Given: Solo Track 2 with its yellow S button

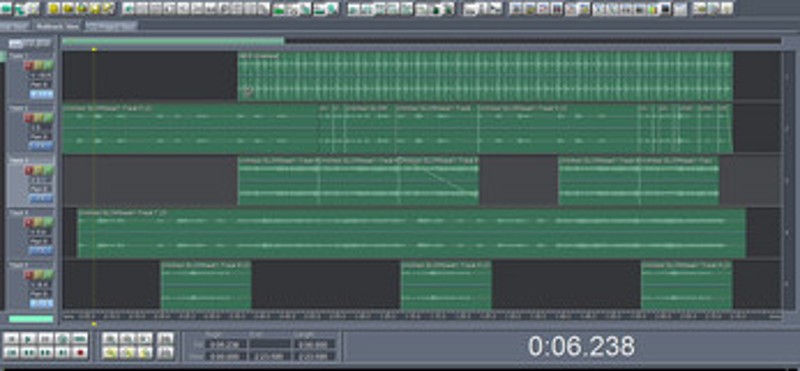Looking at the screenshot, I should [x=38, y=118].
